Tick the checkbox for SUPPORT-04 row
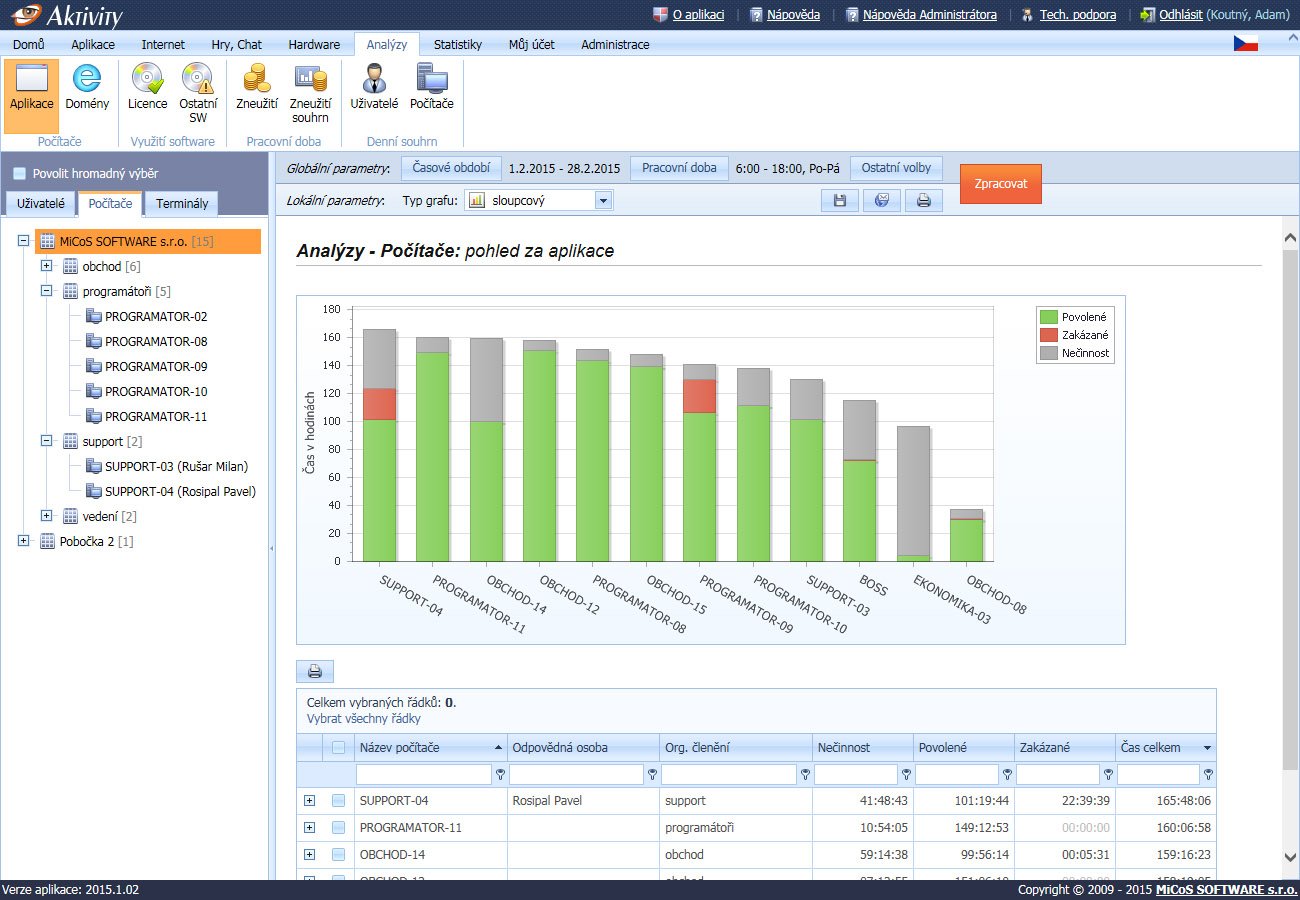1300x900 pixels. pos(339,800)
